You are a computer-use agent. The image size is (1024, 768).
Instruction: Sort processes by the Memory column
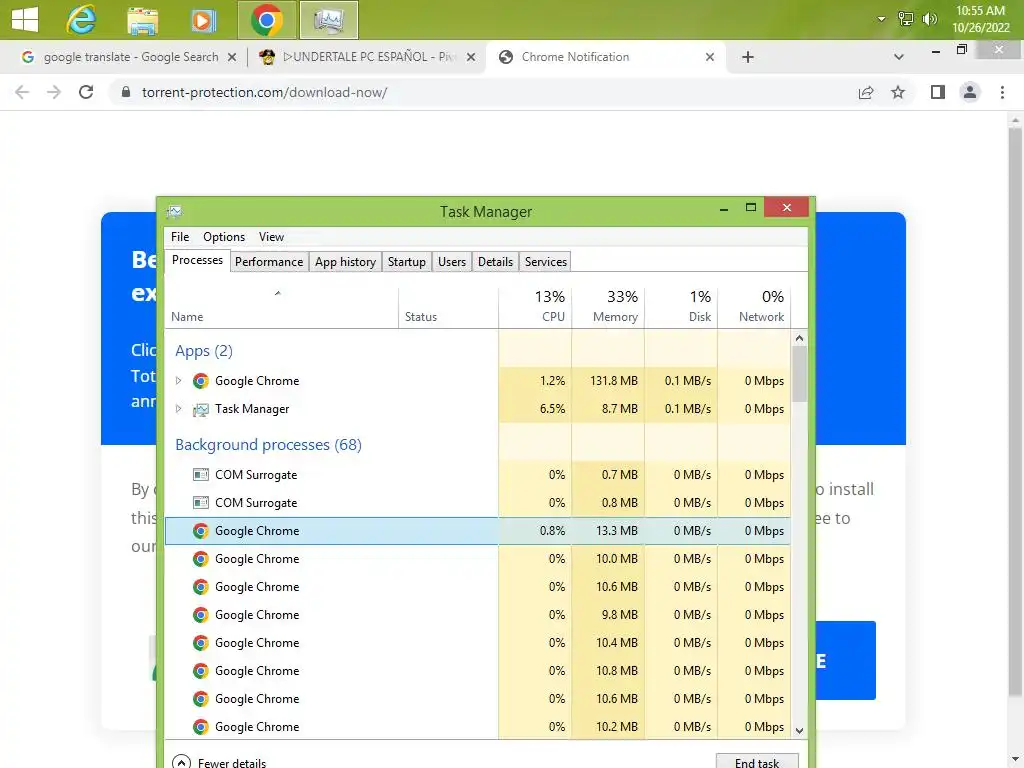coord(608,308)
